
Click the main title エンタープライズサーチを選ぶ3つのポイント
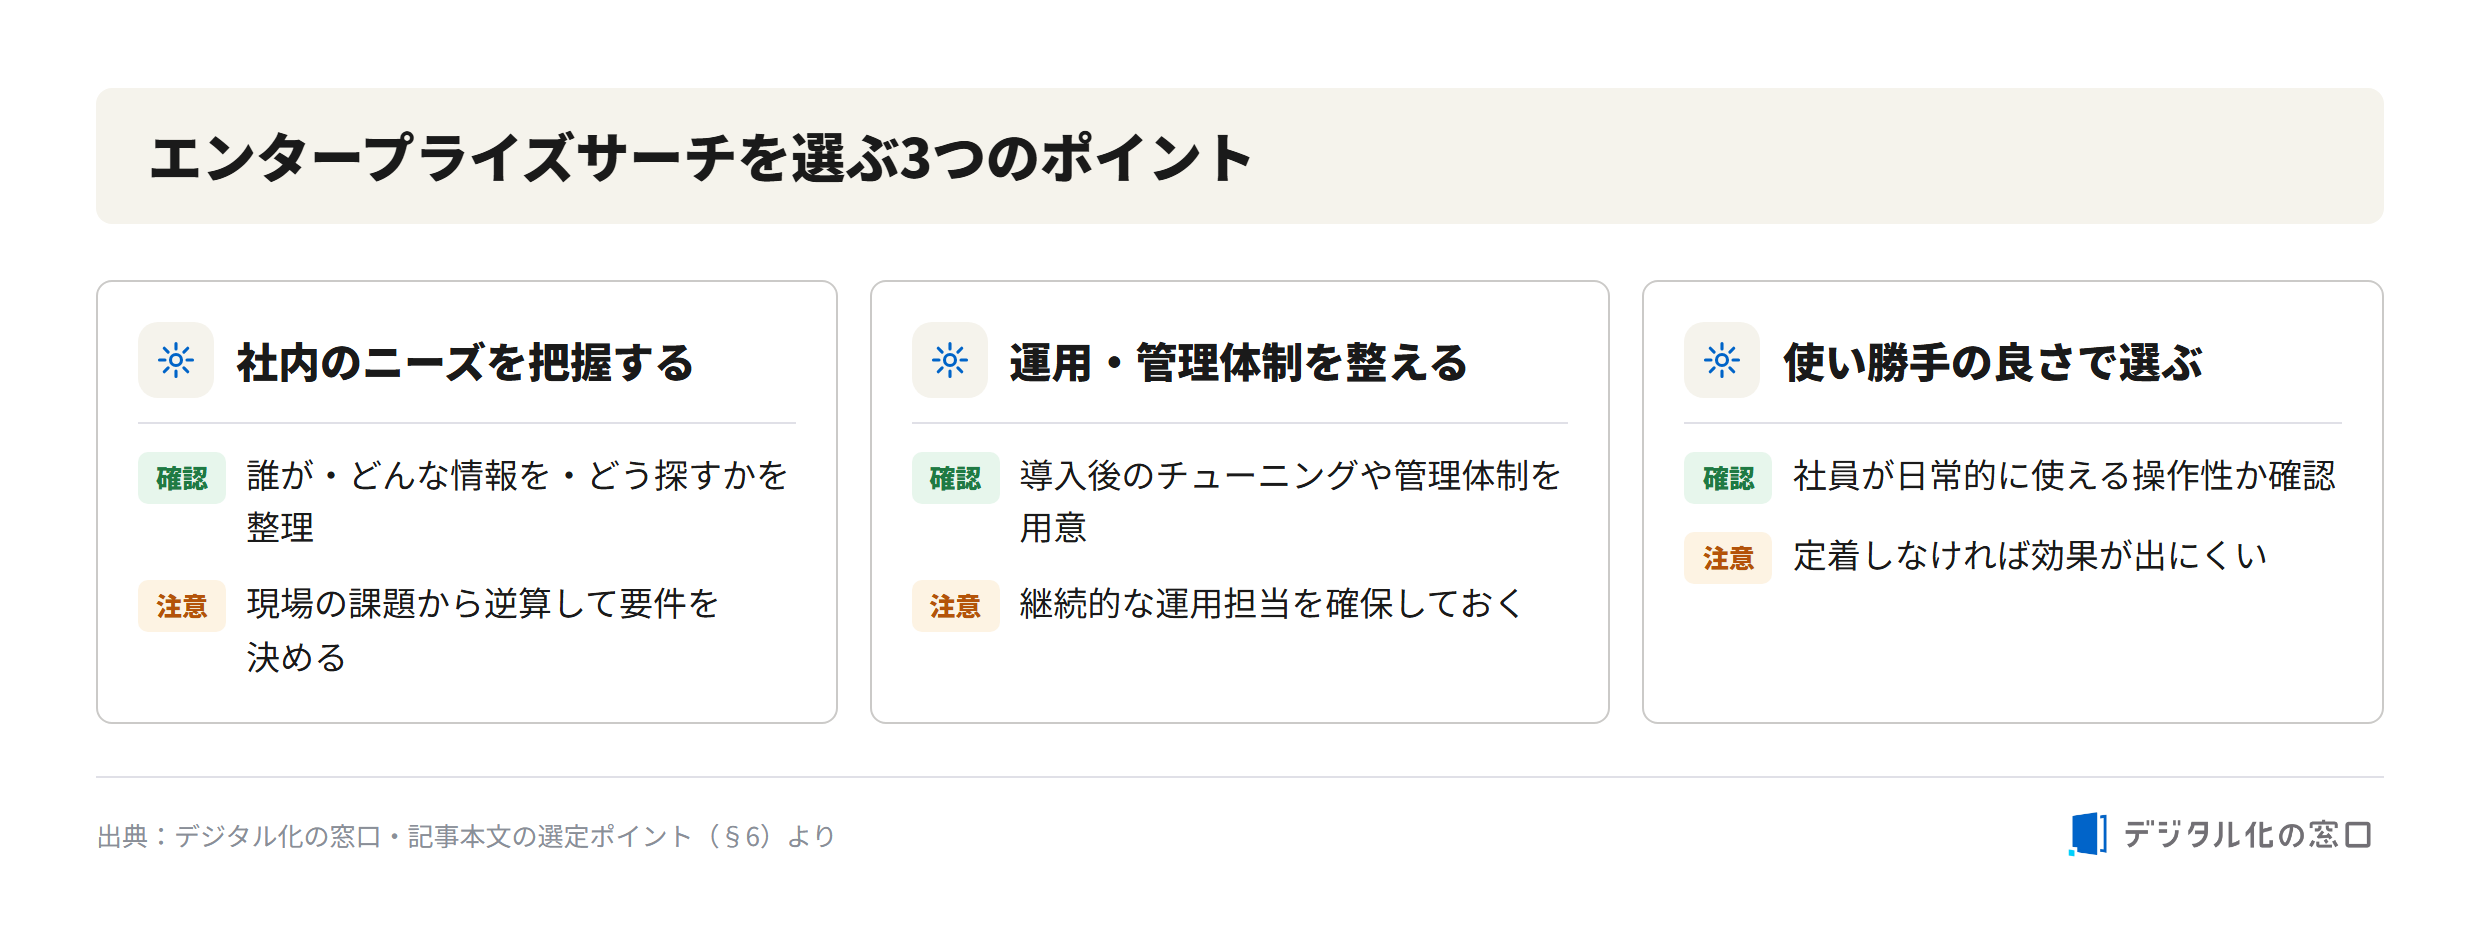[701, 158]
